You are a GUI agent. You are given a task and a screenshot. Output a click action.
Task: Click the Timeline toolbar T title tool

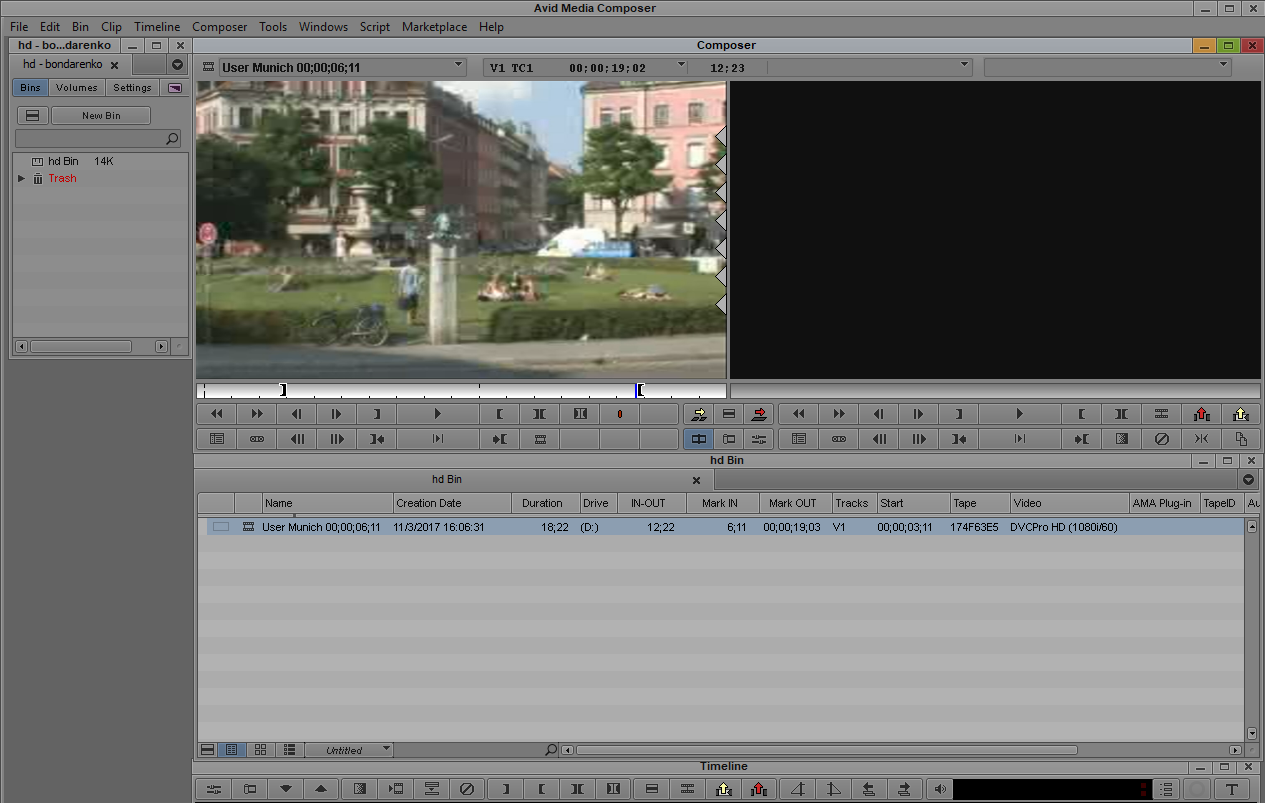click(1232, 790)
